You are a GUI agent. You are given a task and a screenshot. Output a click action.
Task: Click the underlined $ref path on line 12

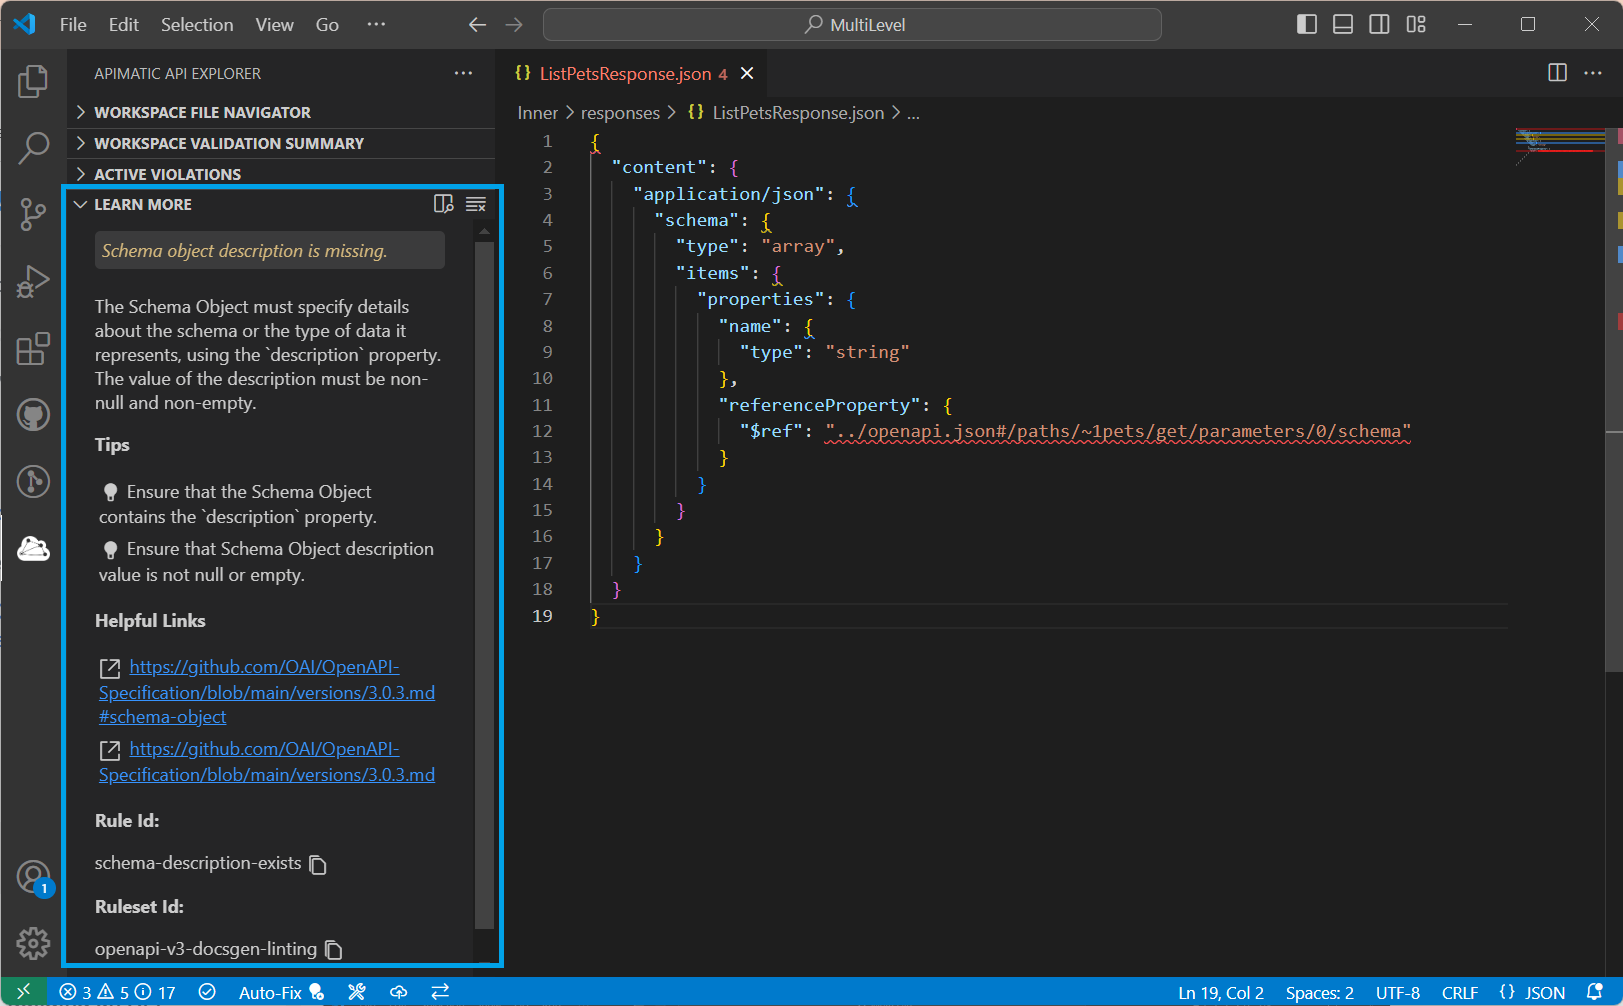(x=1118, y=432)
